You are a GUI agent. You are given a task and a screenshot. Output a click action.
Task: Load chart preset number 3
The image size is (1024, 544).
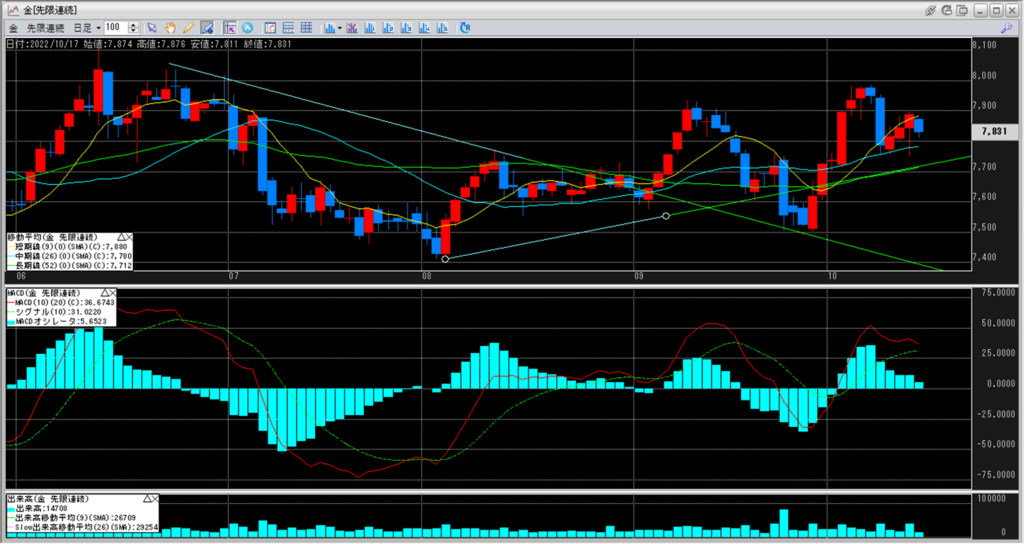click(x=406, y=28)
